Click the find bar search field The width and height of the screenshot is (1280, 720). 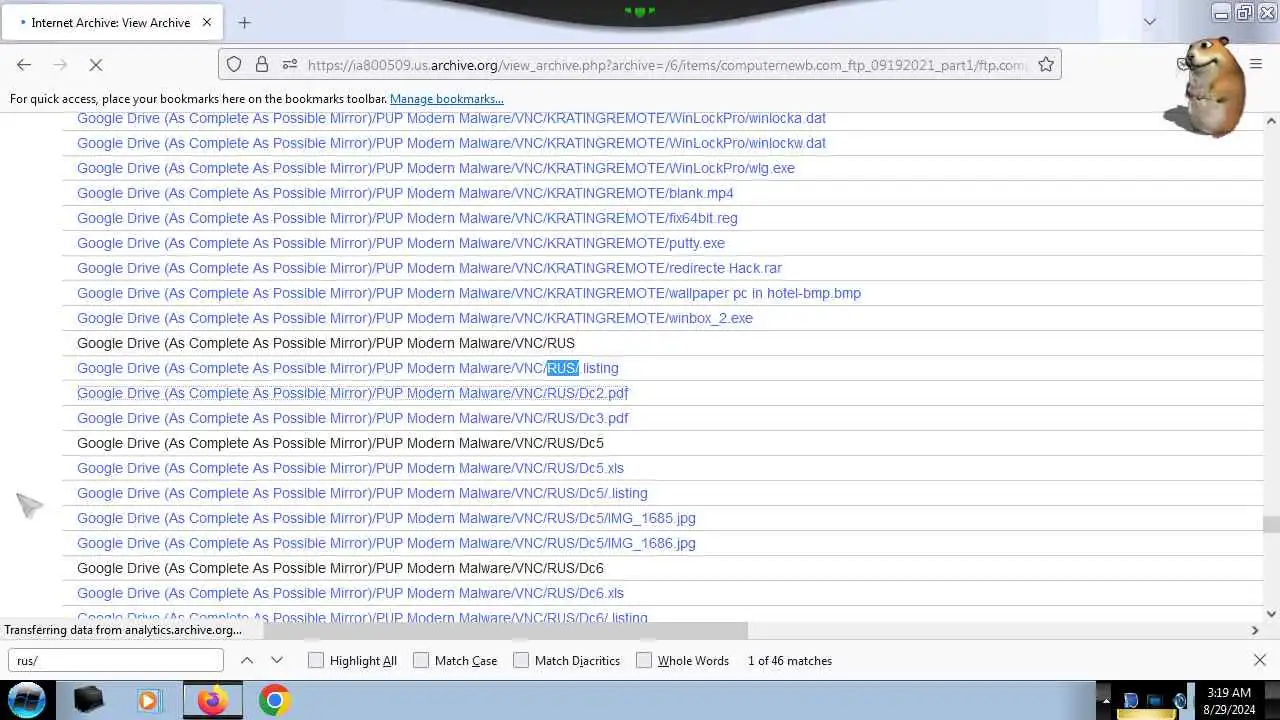click(116, 660)
